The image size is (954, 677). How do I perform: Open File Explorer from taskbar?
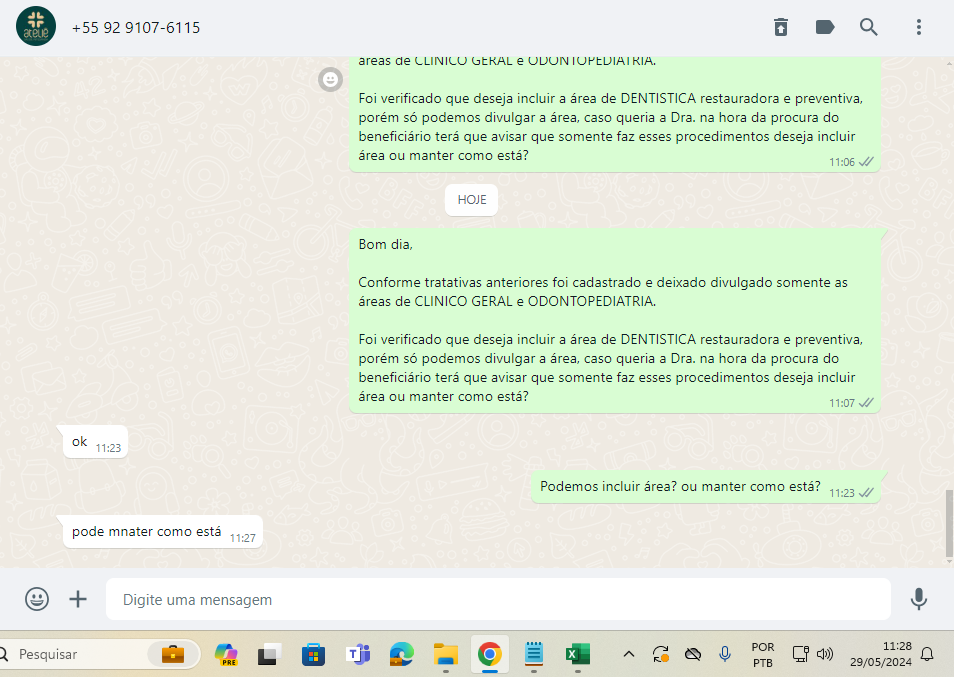tap(446, 654)
